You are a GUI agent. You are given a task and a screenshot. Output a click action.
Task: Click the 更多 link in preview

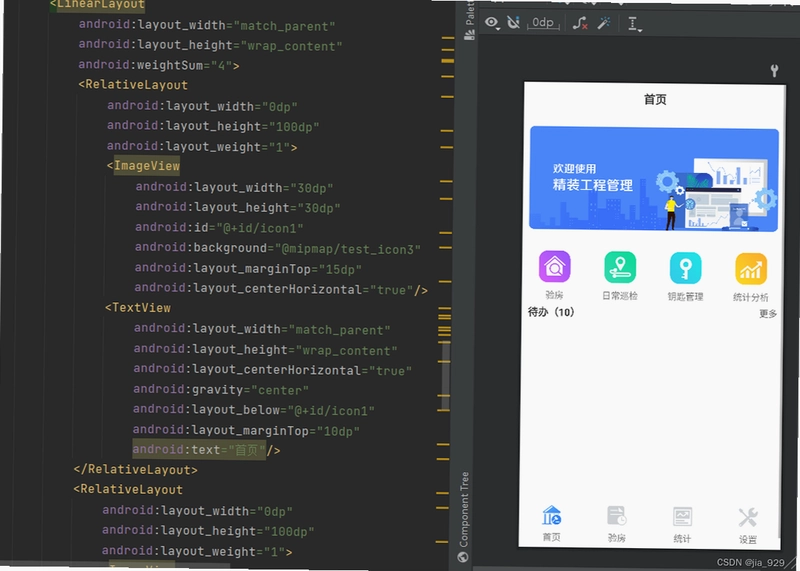click(767, 314)
